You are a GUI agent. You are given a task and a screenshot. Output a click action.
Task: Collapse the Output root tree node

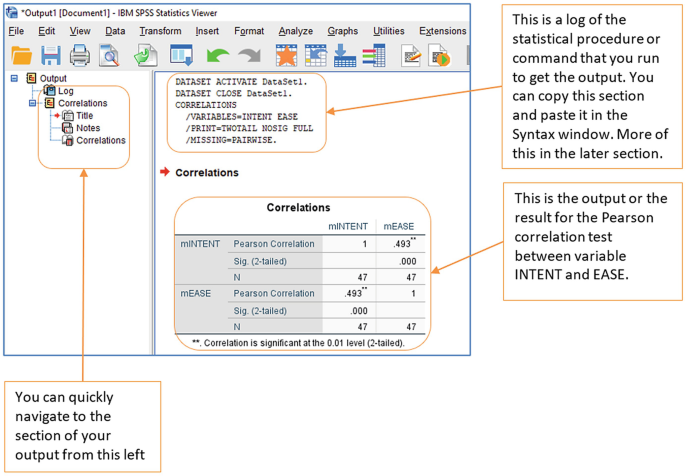pos(14,78)
